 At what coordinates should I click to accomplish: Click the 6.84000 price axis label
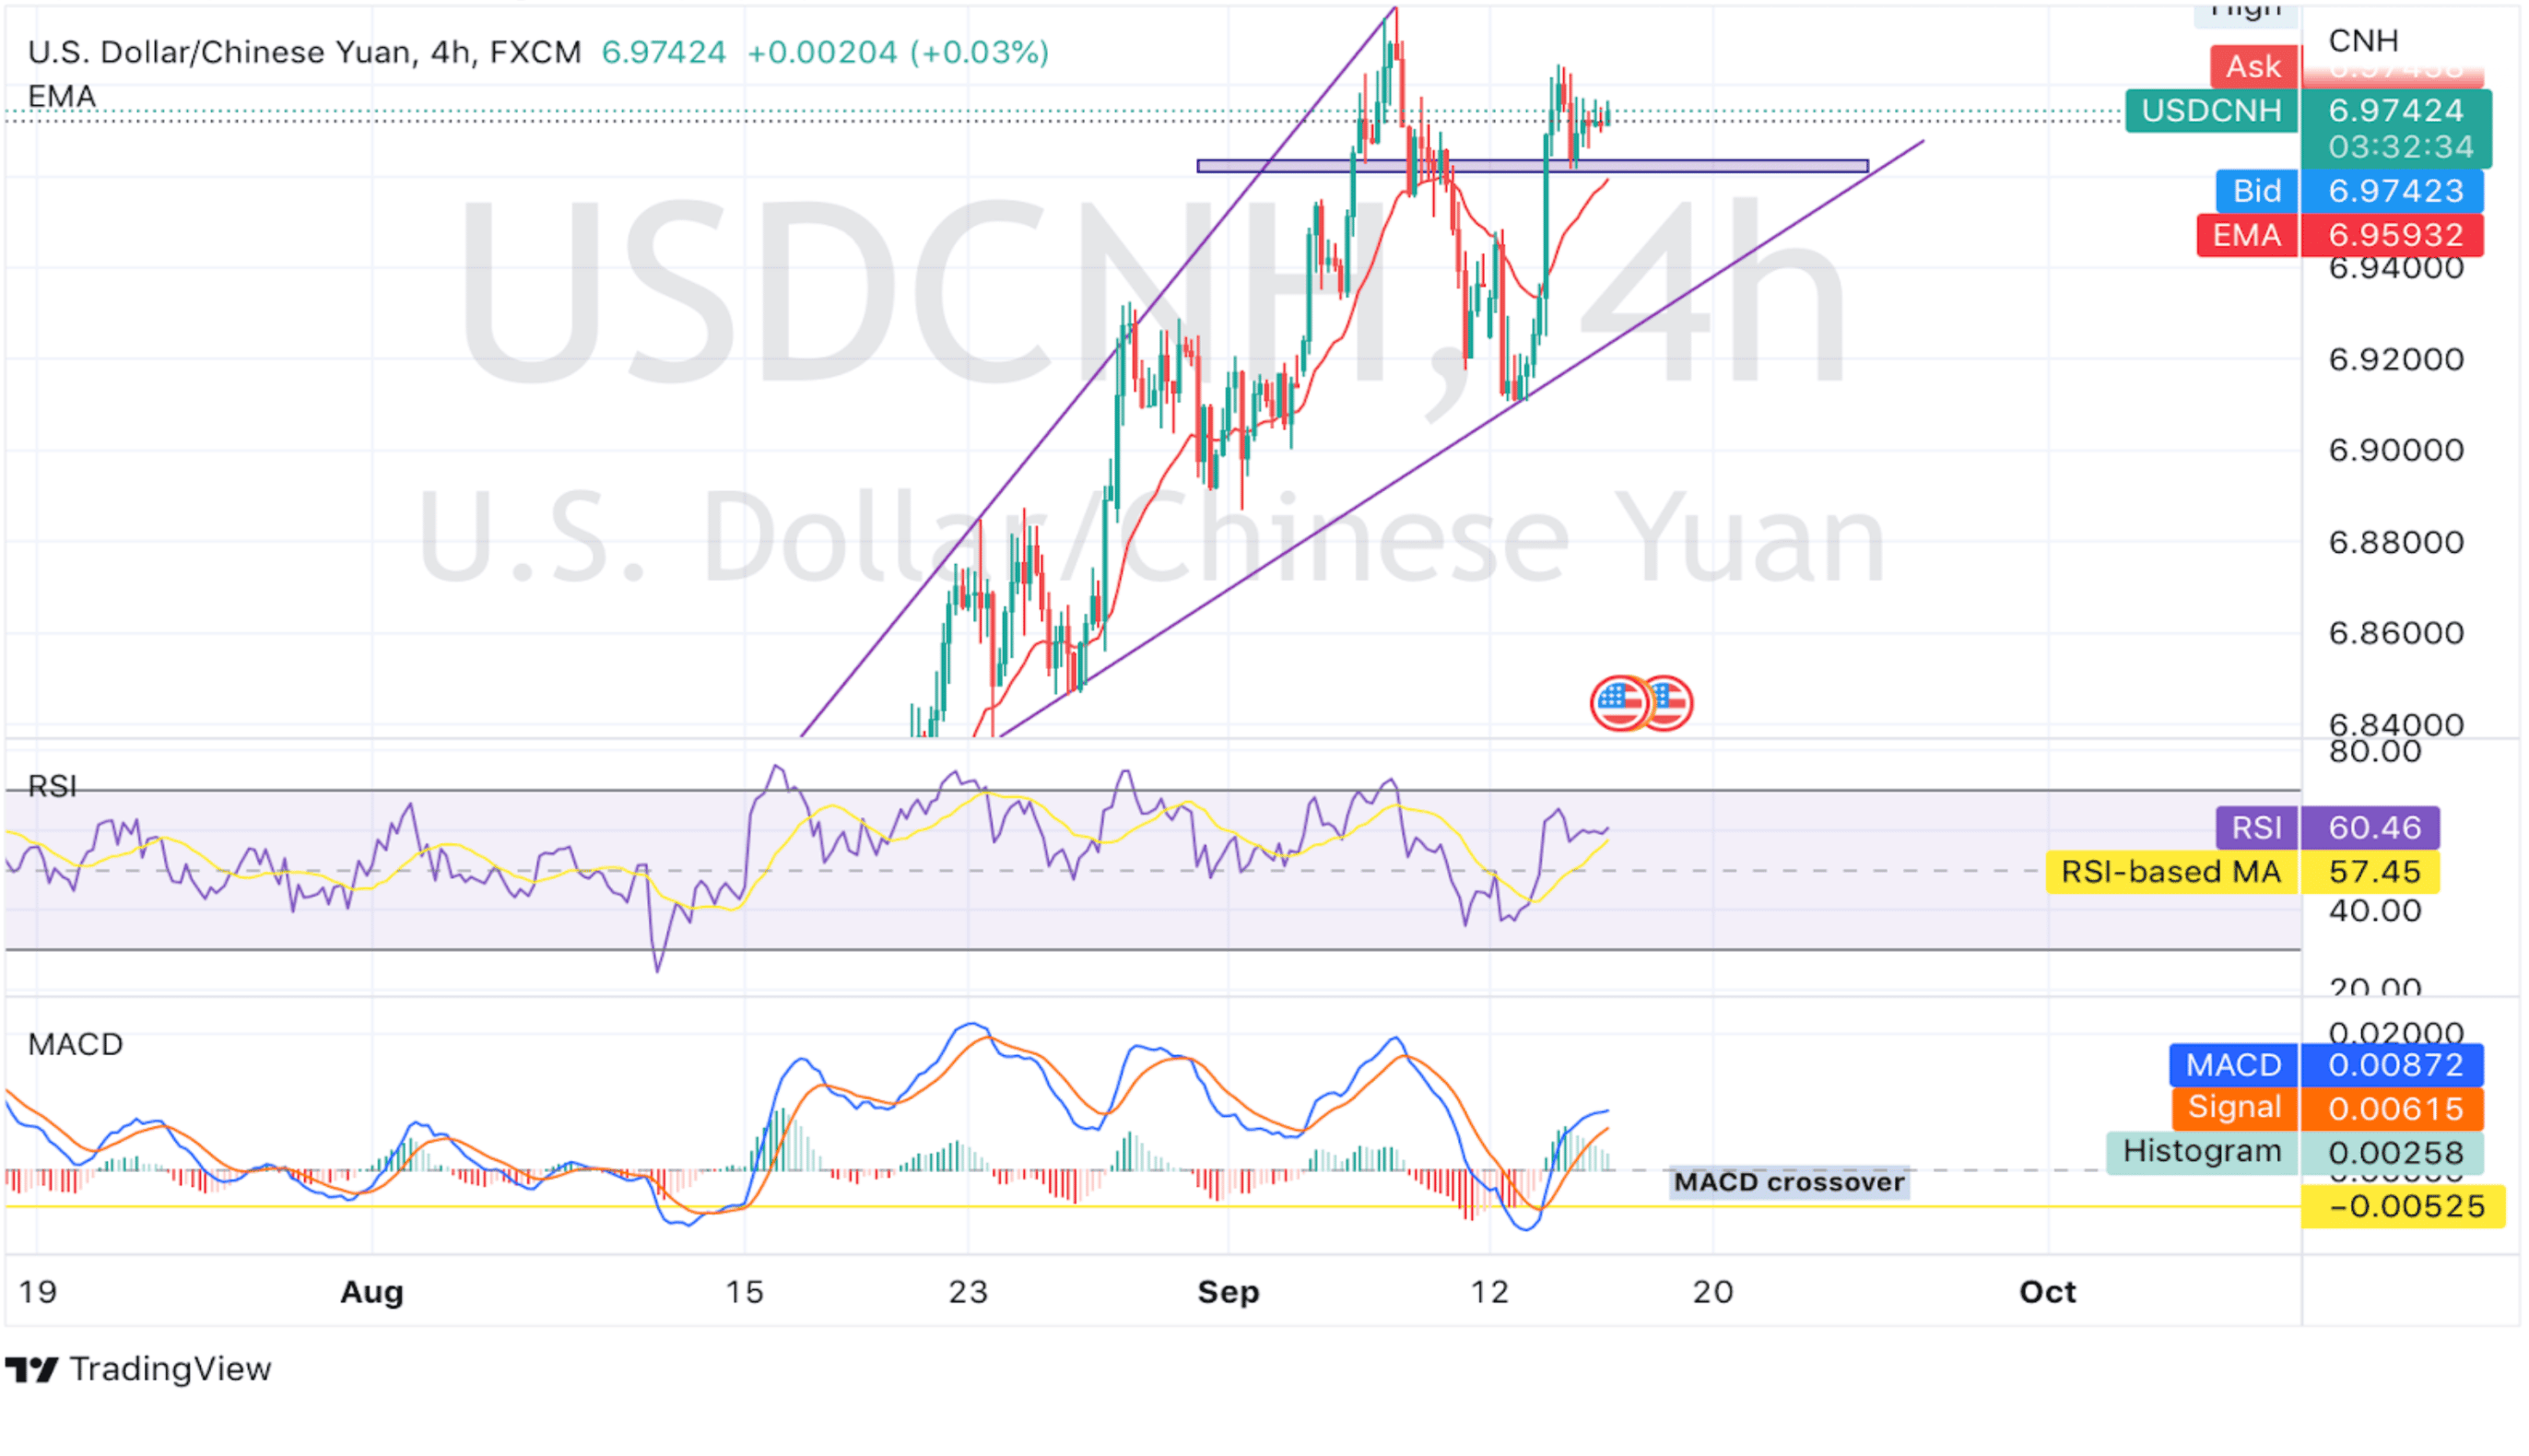pyautogui.click(x=2396, y=724)
